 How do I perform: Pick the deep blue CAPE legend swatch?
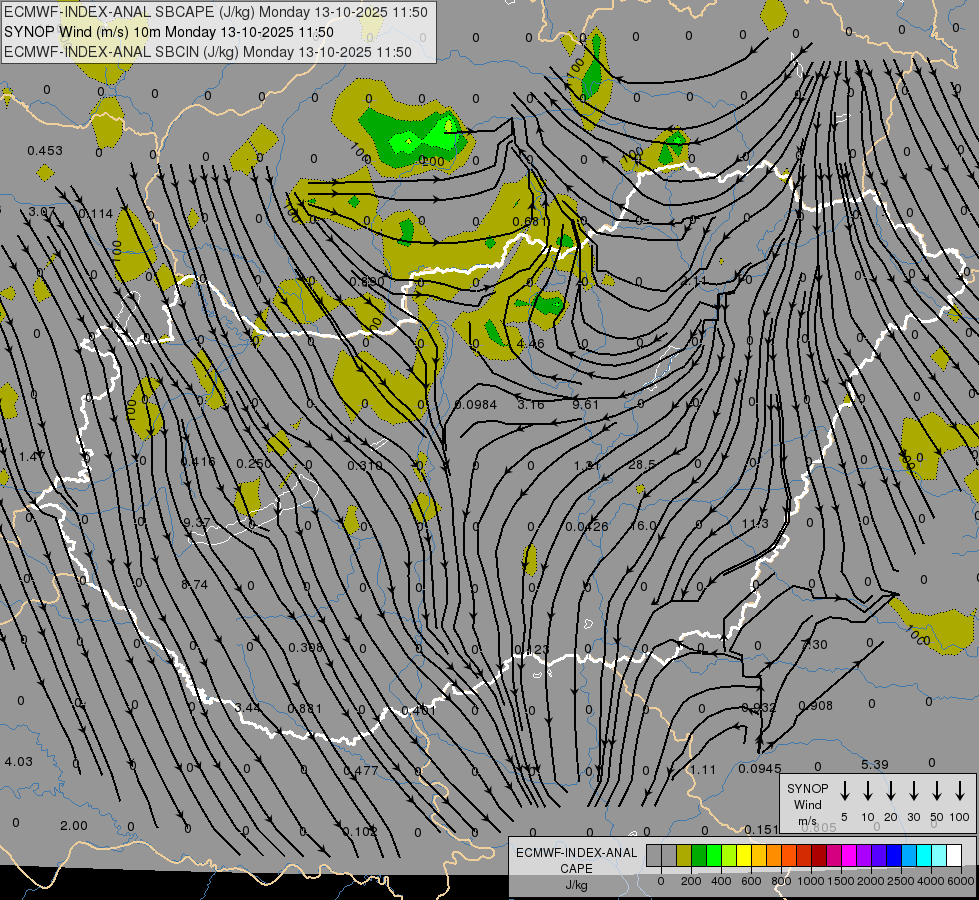893,856
